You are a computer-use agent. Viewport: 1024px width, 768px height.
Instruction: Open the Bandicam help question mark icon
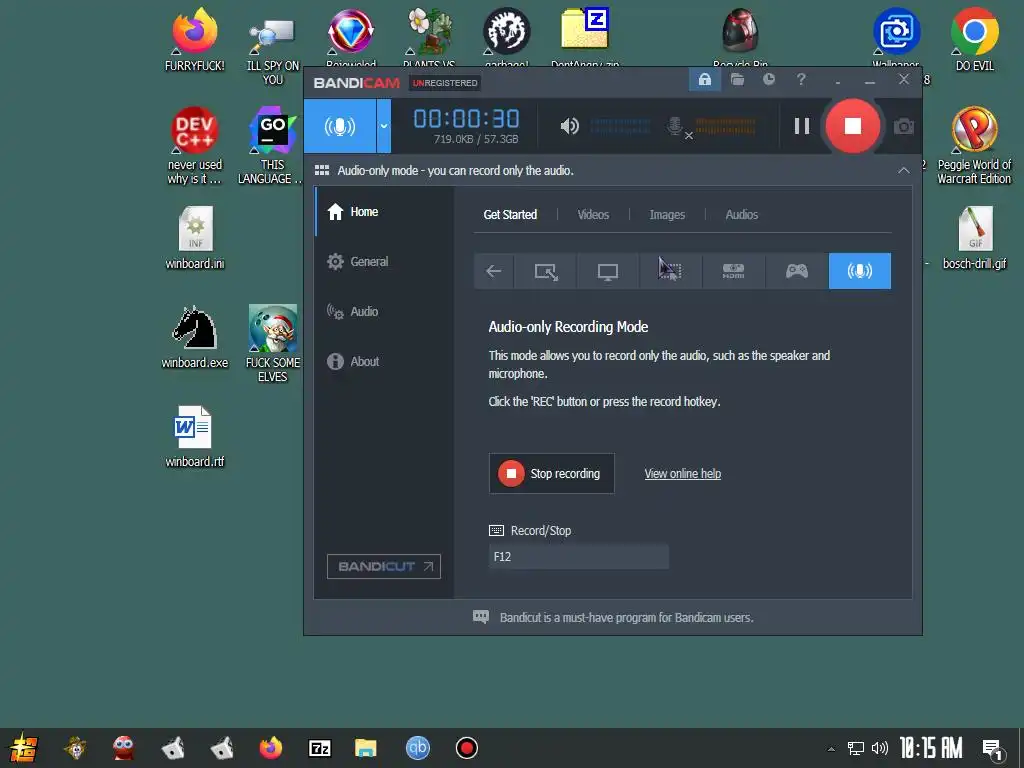(x=801, y=80)
